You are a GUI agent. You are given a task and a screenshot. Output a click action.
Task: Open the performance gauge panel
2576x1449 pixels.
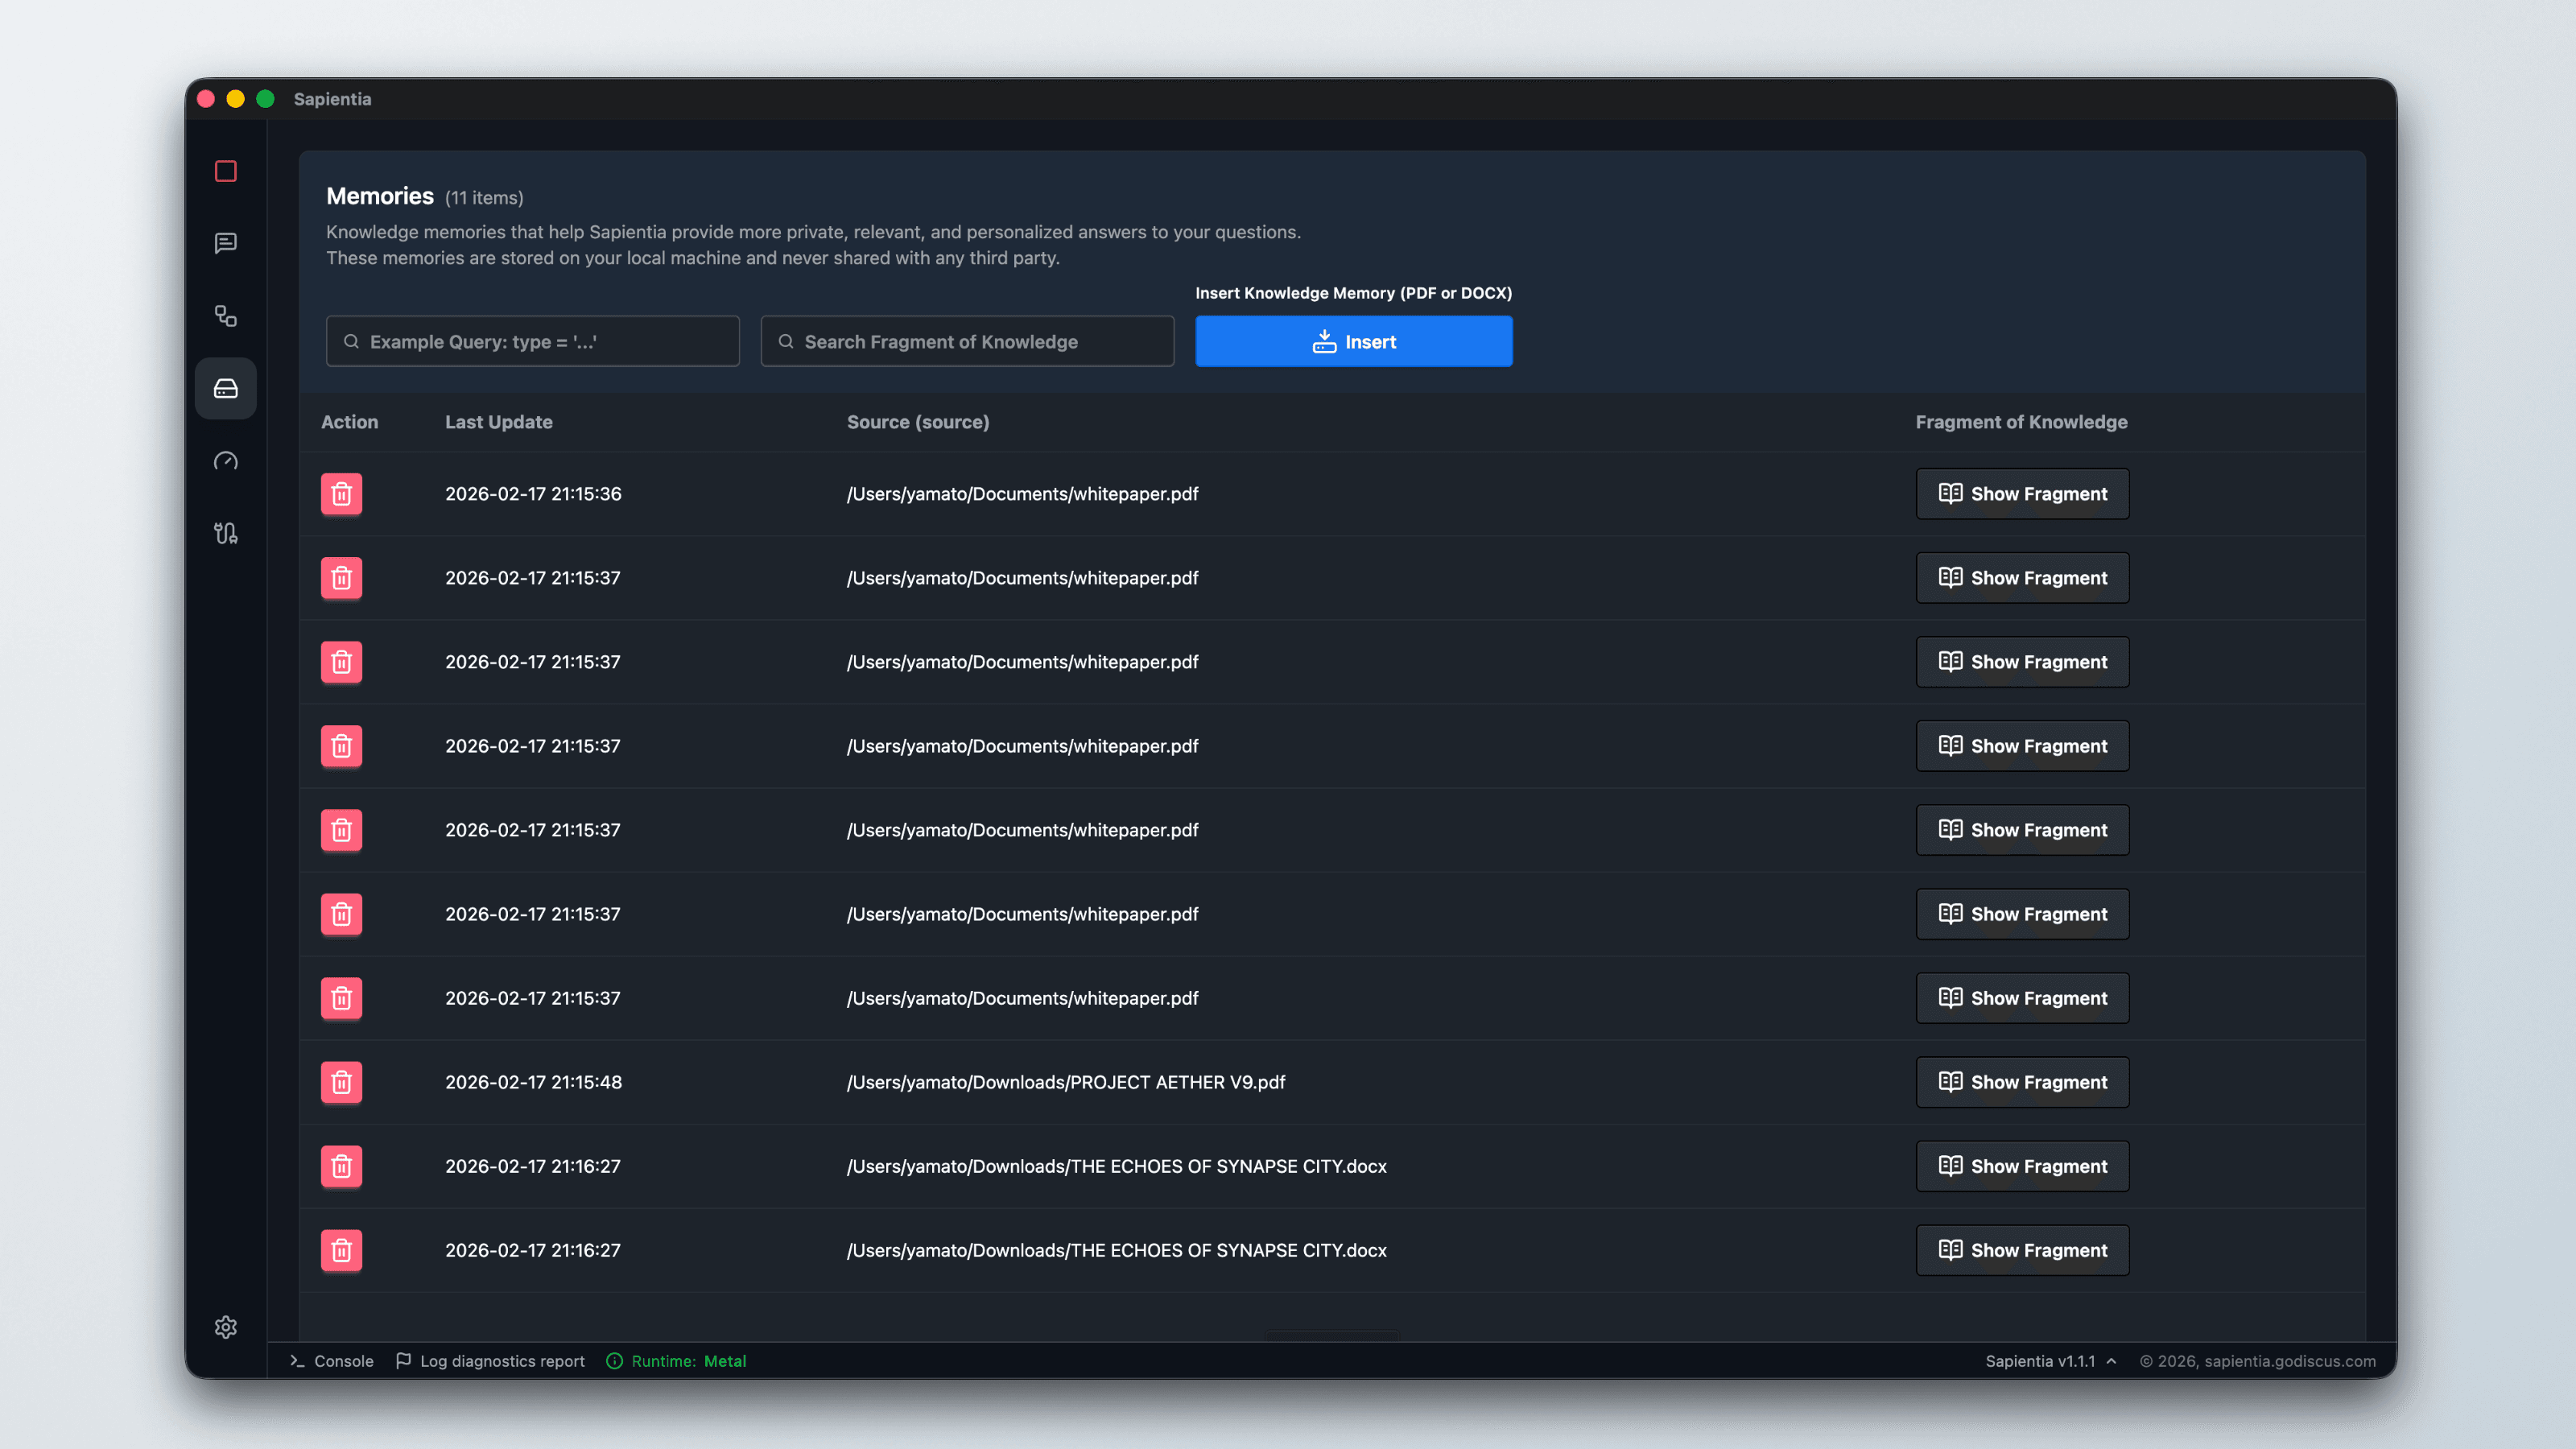pyautogui.click(x=225, y=460)
